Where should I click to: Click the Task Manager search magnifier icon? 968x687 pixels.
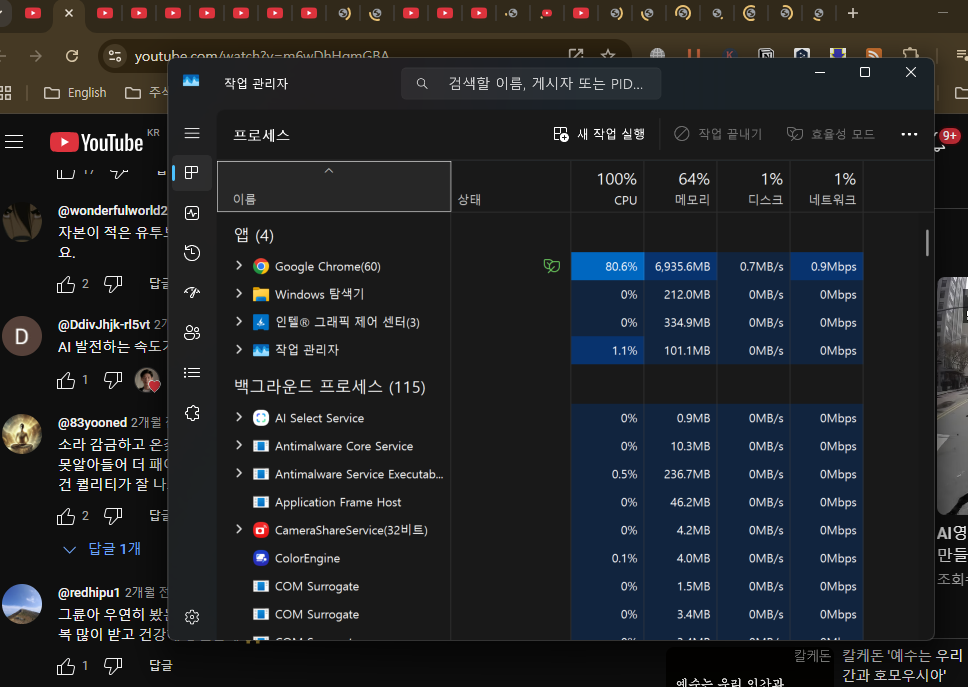tap(422, 83)
